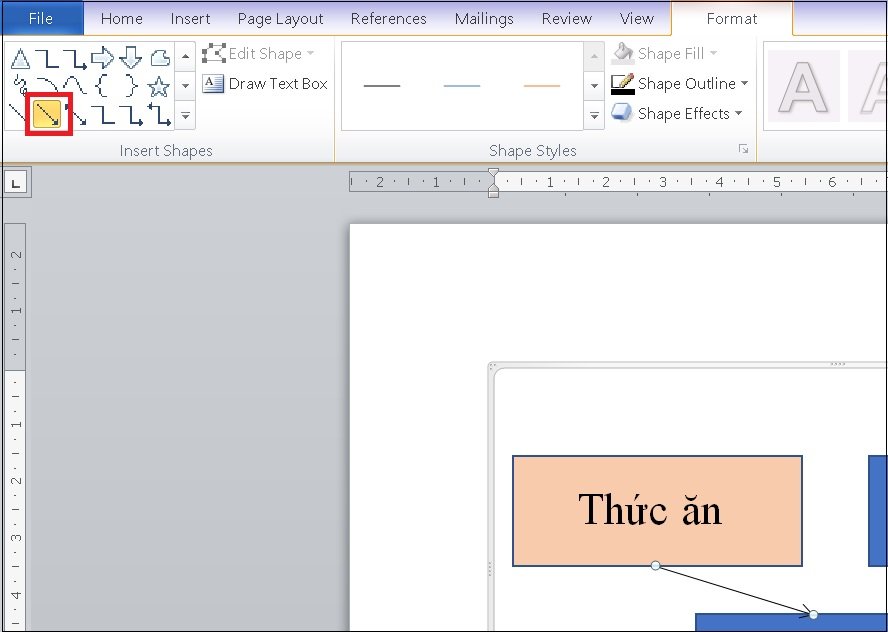The width and height of the screenshot is (888, 632).
Task: Expand the Shape Styles gallery
Action: [594, 116]
